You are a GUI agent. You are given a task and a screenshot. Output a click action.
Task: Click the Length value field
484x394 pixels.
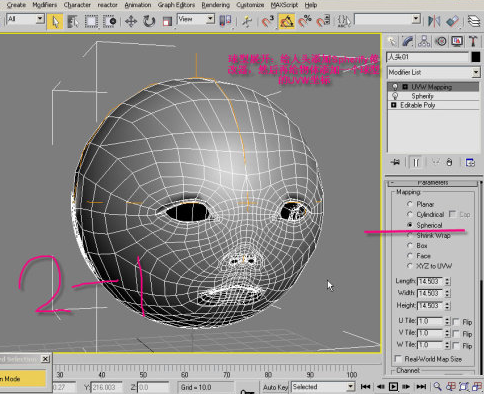430,281
